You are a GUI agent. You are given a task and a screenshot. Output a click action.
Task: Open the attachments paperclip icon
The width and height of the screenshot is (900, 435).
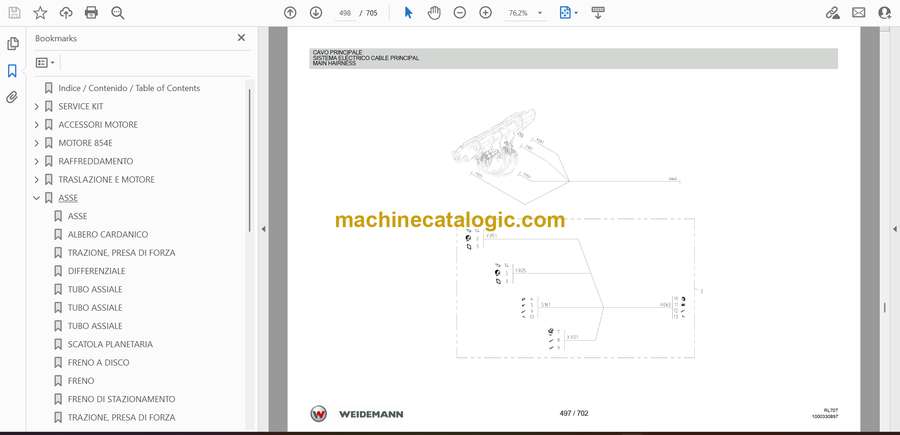[x=13, y=97]
